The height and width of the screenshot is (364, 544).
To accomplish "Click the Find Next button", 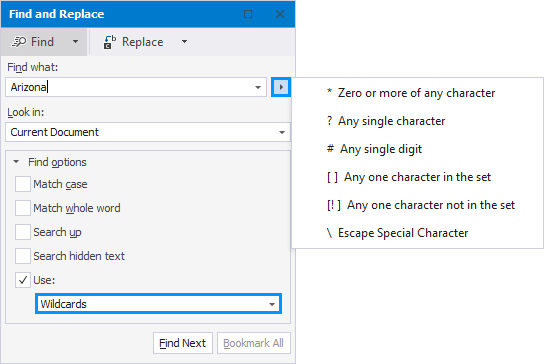I will tap(183, 343).
